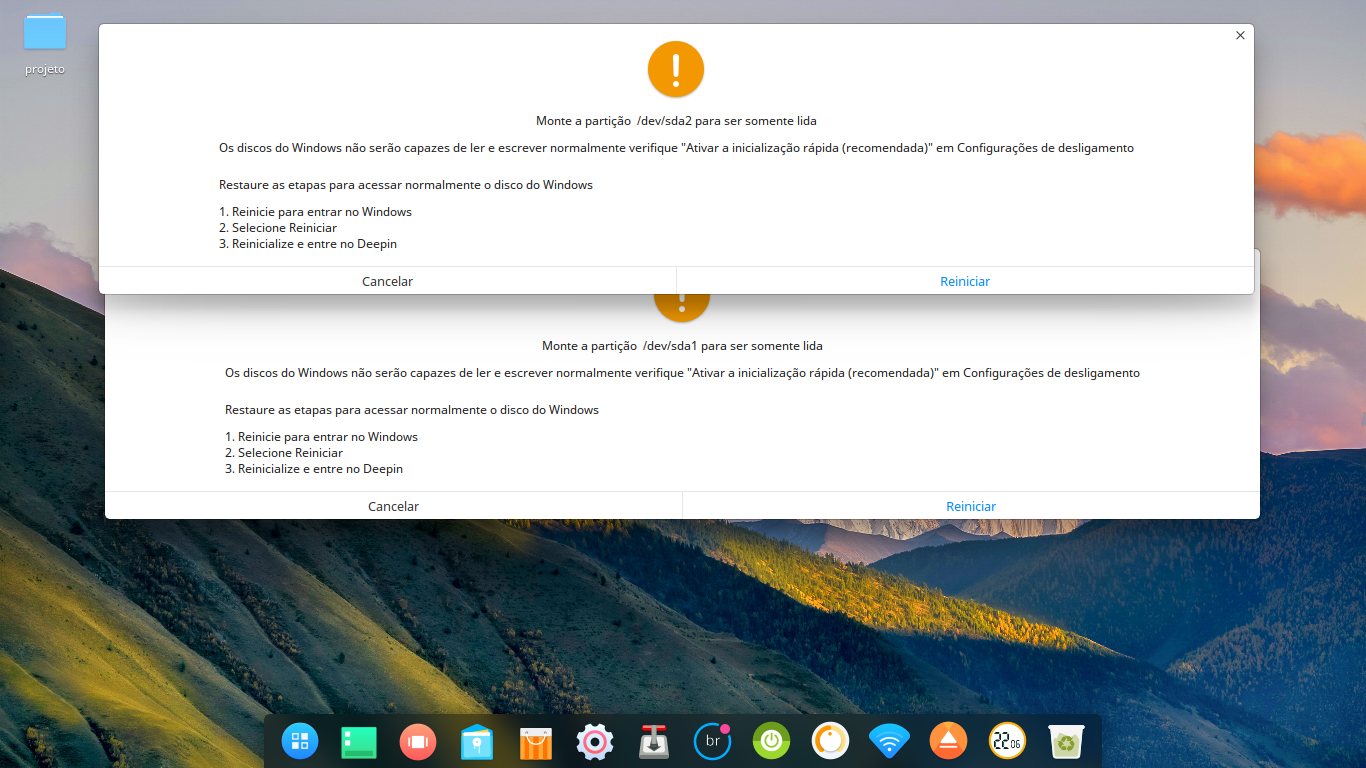Viewport: 1366px width, 768px height.
Task: Click '1. Reinicie para entrar no Windows' in sda1 dialog
Action: coord(321,437)
